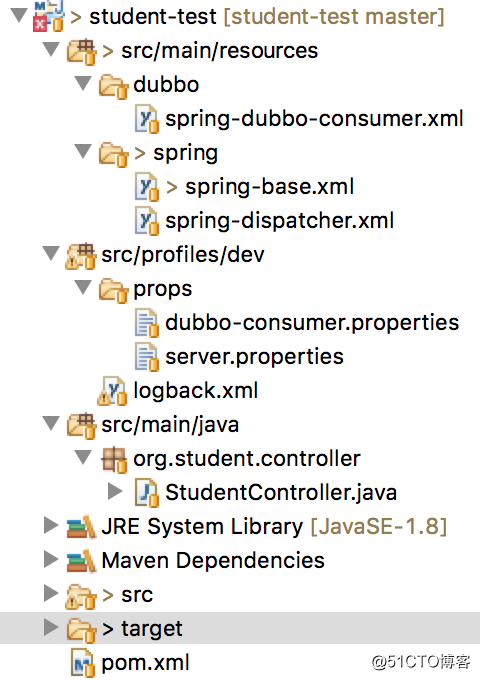Click the src/main/resources source folder icon
Screen dimensions: 480x680
(x=81, y=52)
